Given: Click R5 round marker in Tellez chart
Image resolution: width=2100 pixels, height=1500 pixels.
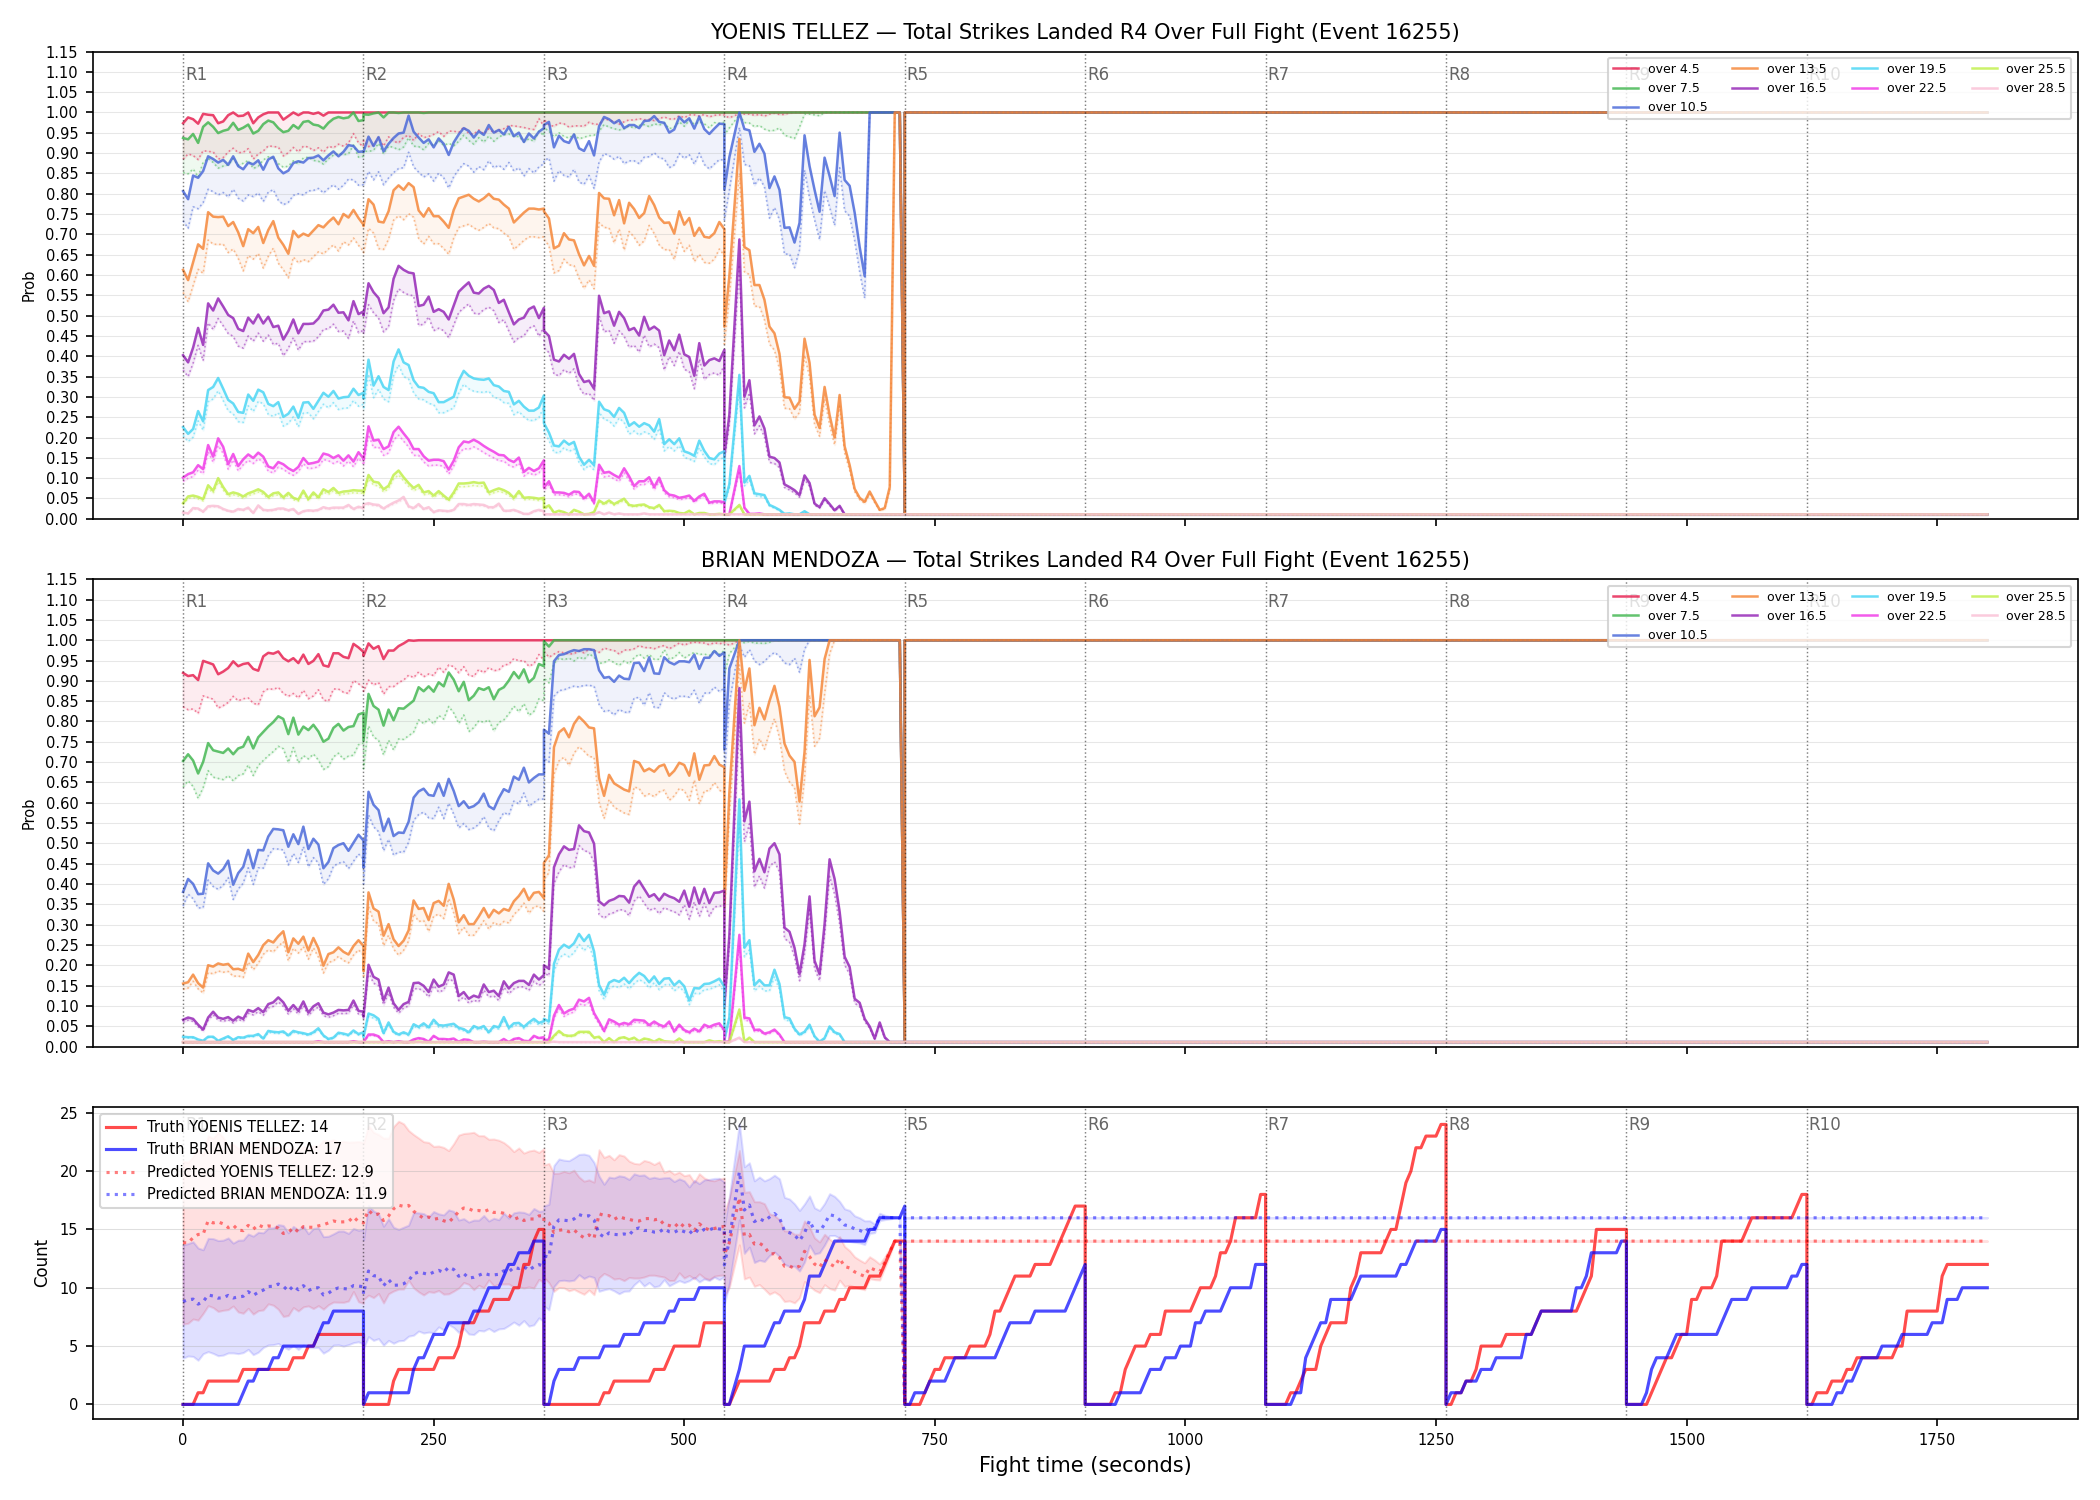Looking at the screenshot, I should pos(917,74).
